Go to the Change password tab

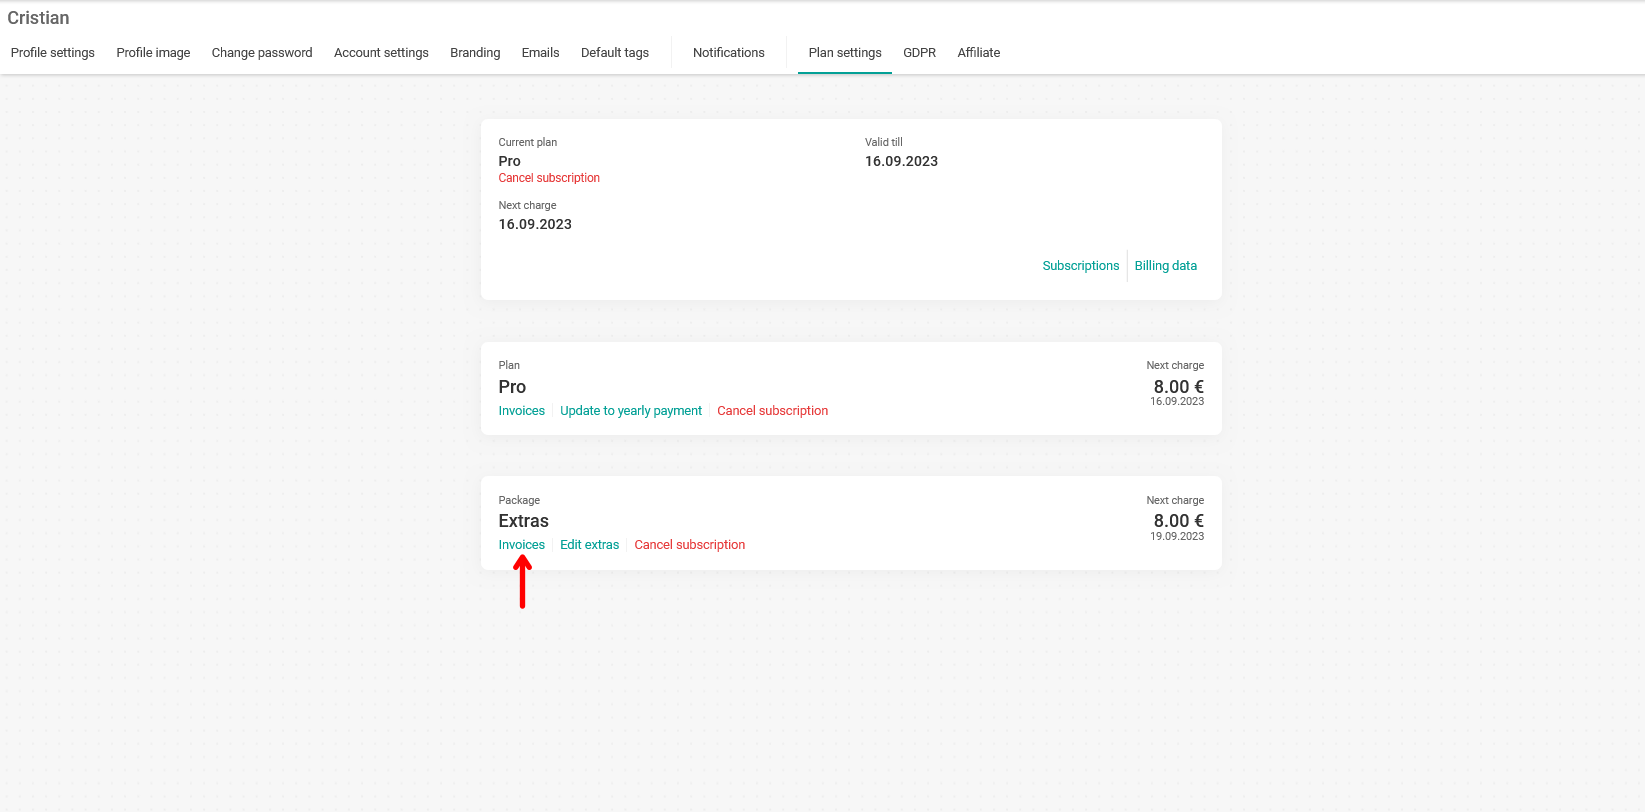pos(262,53)
